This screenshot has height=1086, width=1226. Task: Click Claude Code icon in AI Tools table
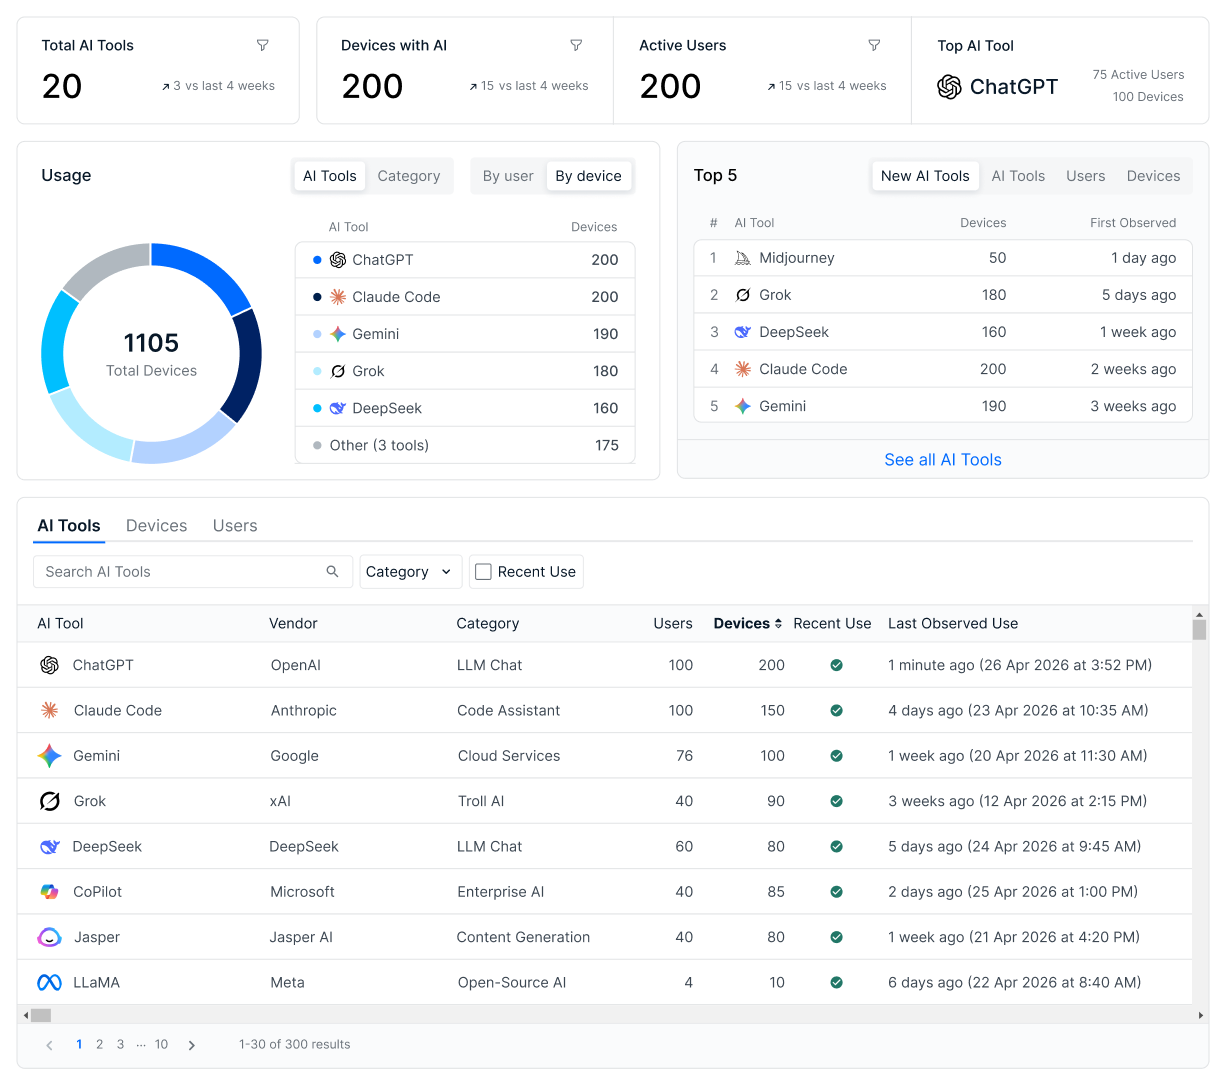click(x=49, y=710)
